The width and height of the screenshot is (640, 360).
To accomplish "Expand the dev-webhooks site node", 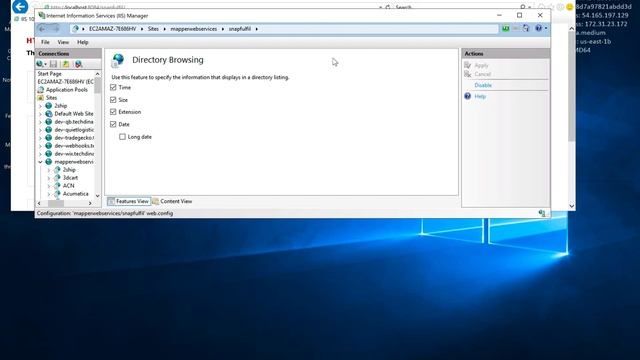I will (40, 146).
